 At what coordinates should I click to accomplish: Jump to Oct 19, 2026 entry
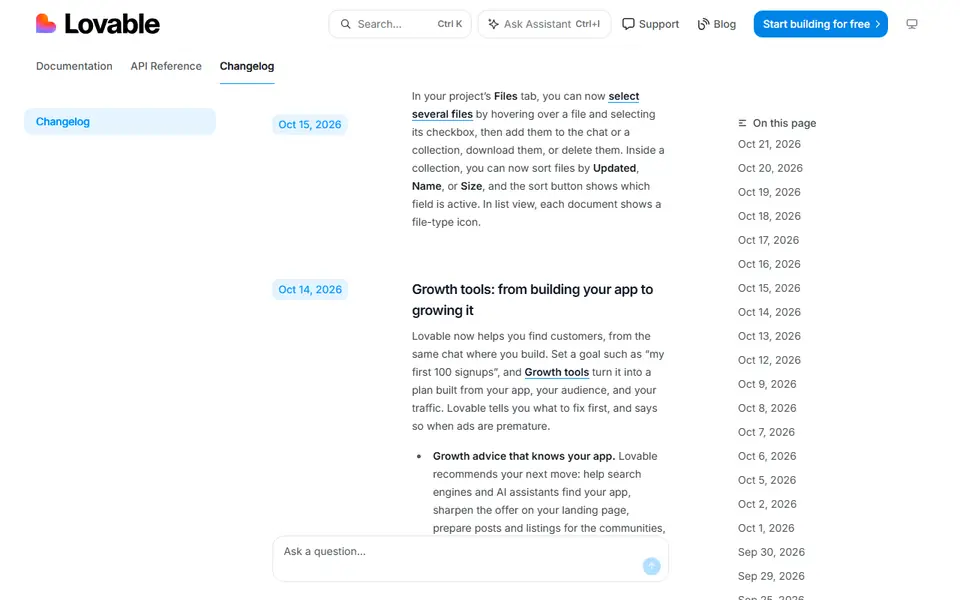(769, 192)
